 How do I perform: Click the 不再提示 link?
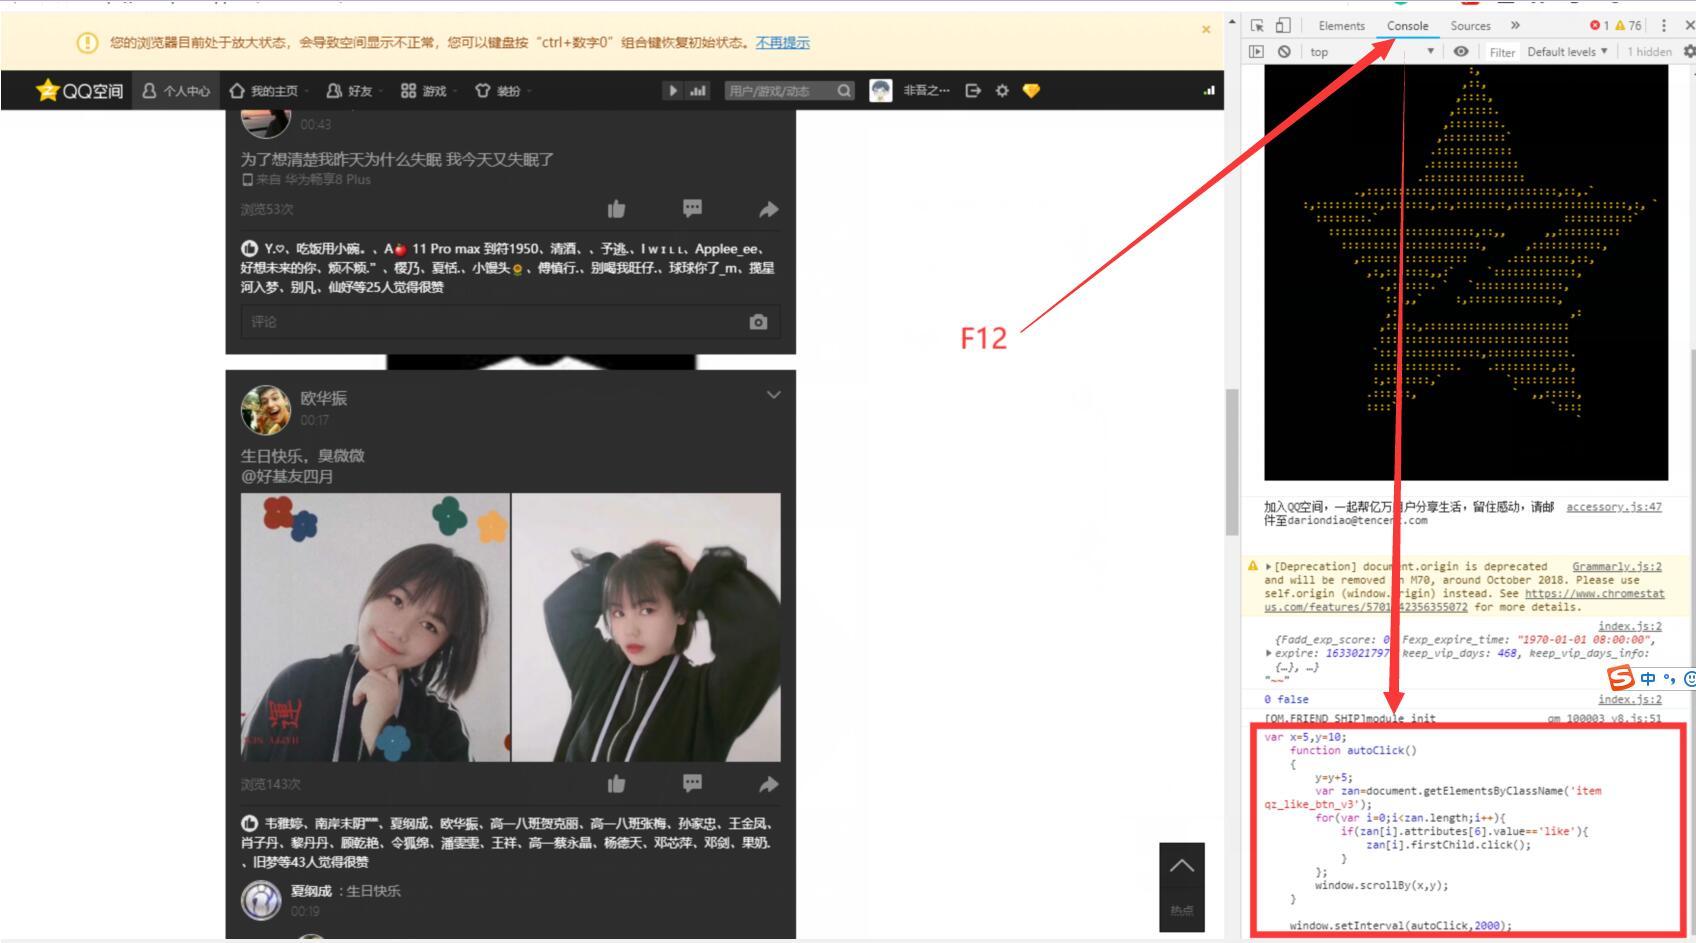point(782,43)
